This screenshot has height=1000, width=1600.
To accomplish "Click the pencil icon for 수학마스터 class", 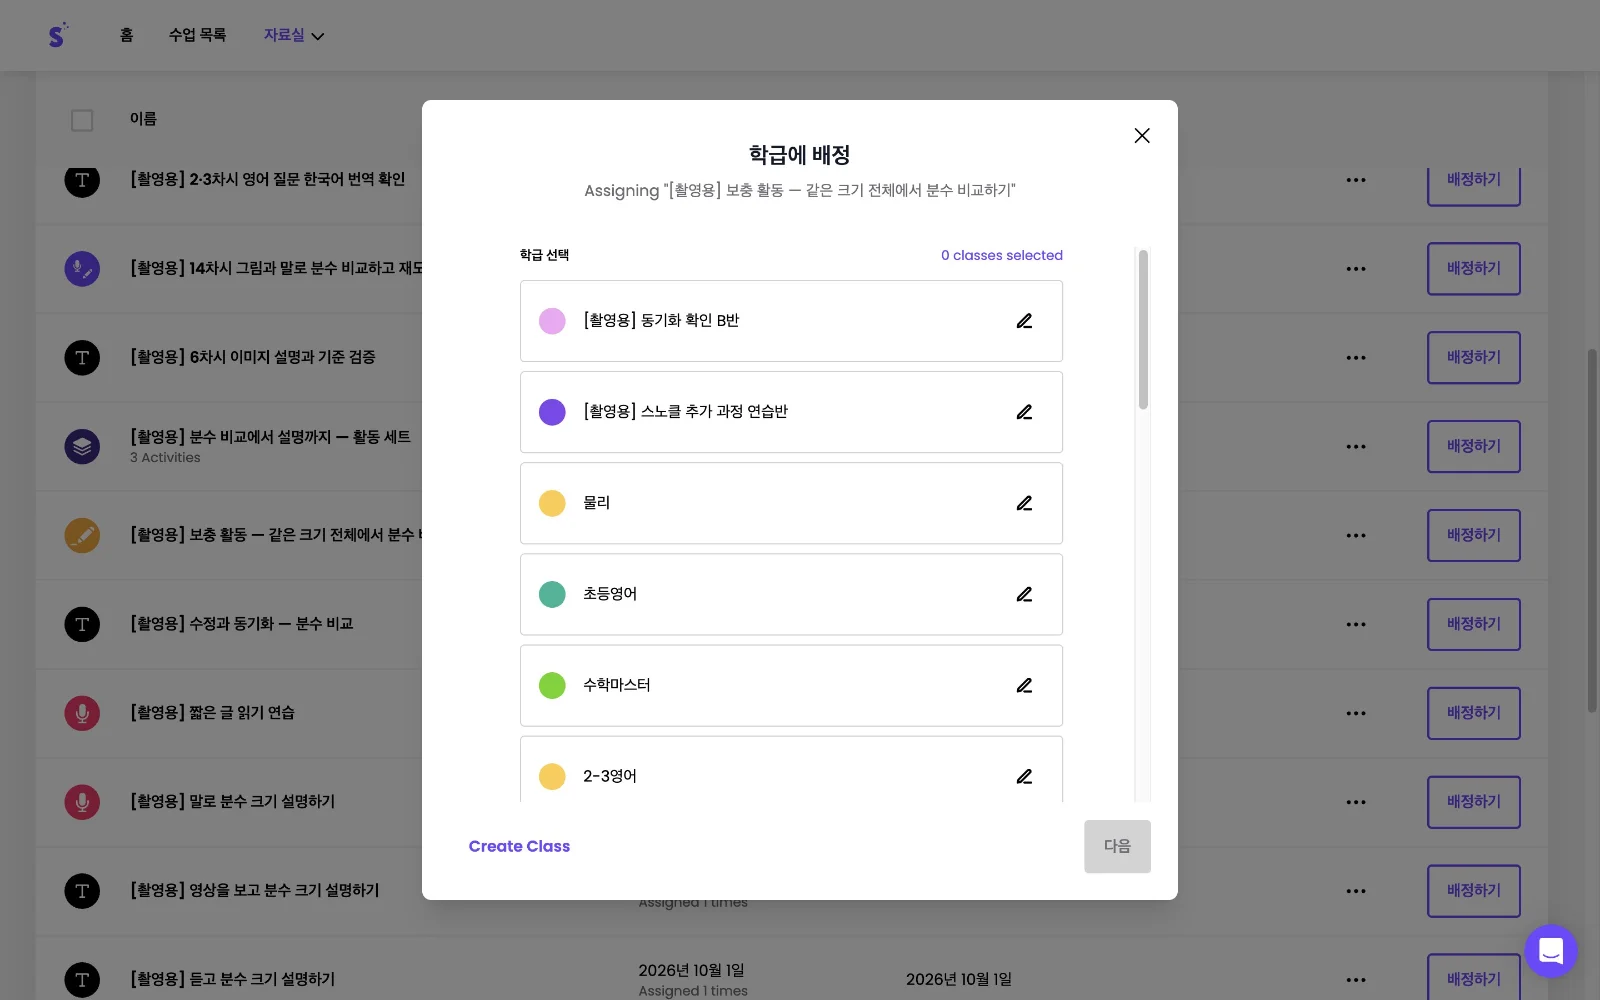I will tap(1024, 685).
